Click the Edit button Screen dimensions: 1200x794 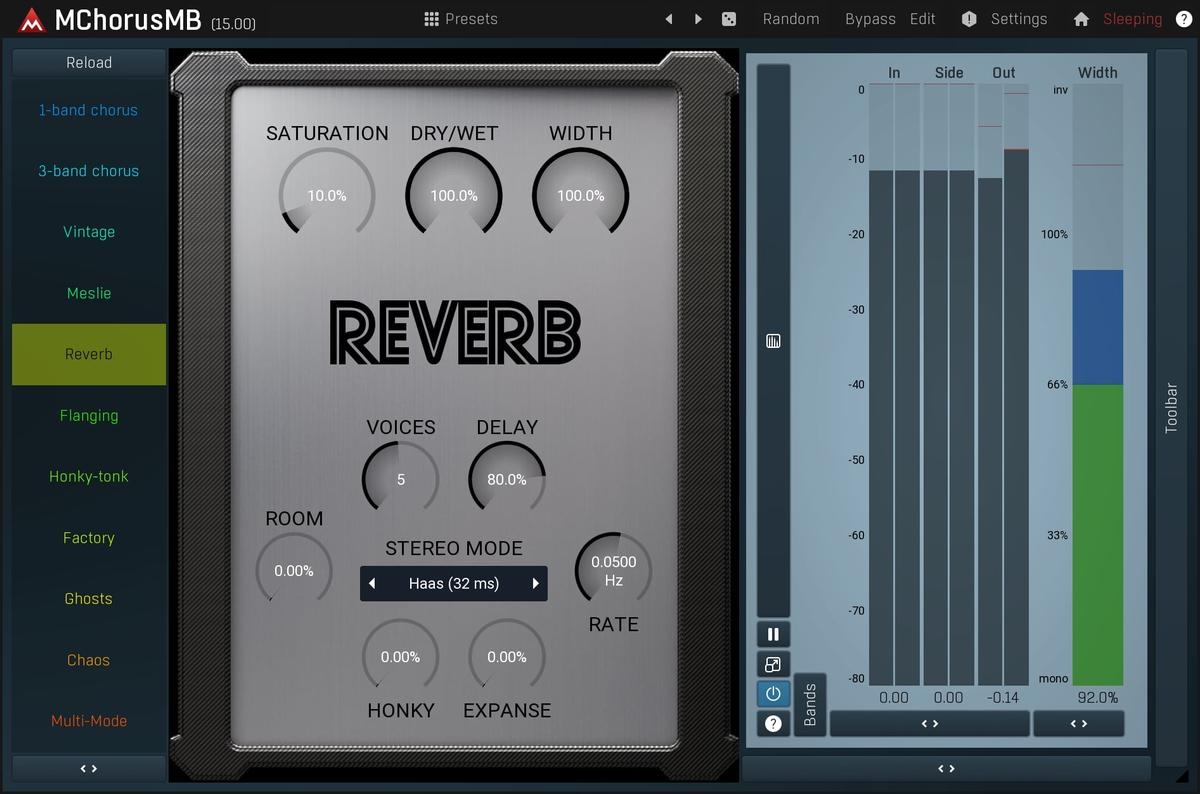tap(923, 19)
